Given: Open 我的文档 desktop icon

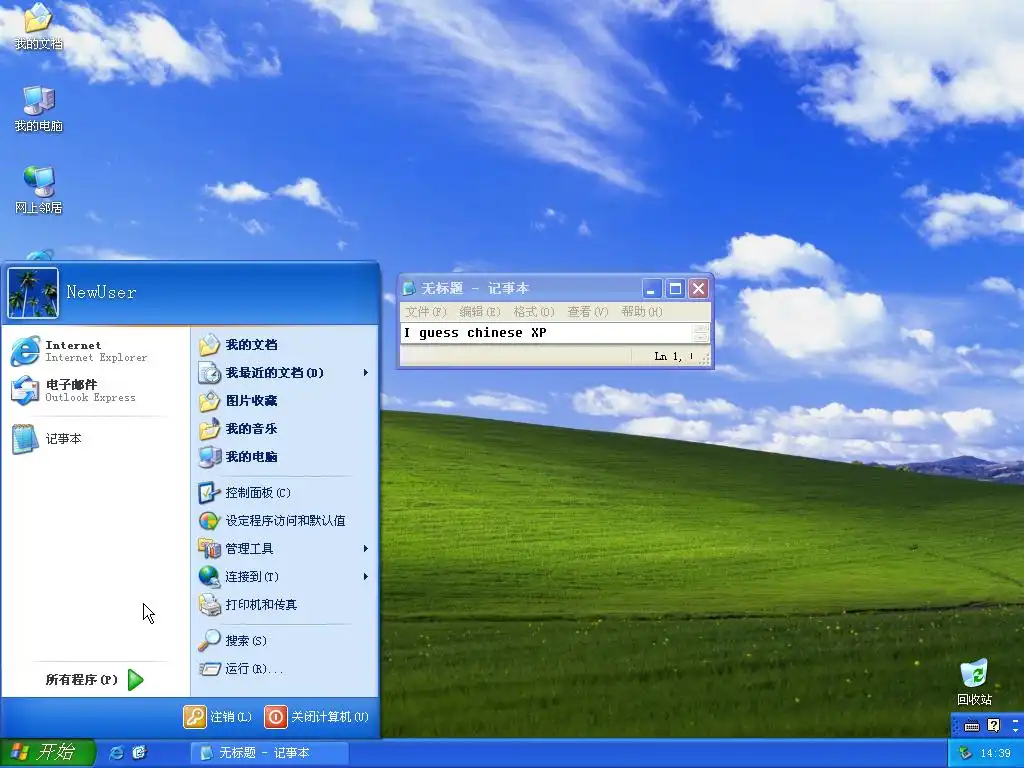Looking at the screenshot, I should 39,26.
